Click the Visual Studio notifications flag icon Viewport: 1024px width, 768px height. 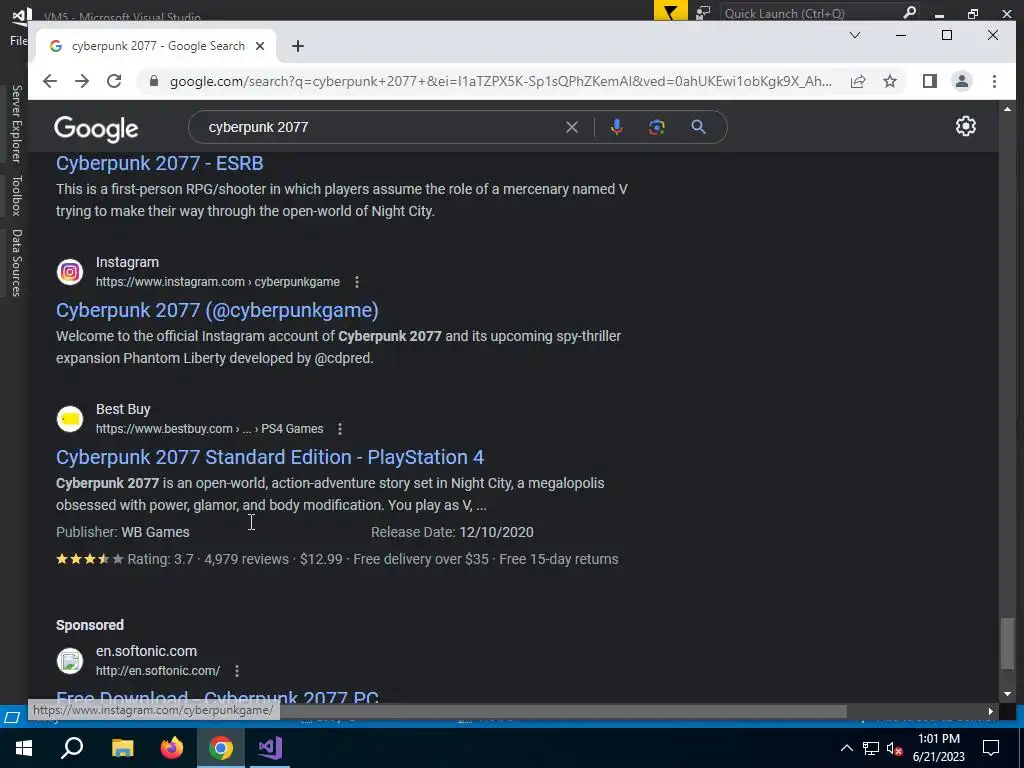(671, 12)
